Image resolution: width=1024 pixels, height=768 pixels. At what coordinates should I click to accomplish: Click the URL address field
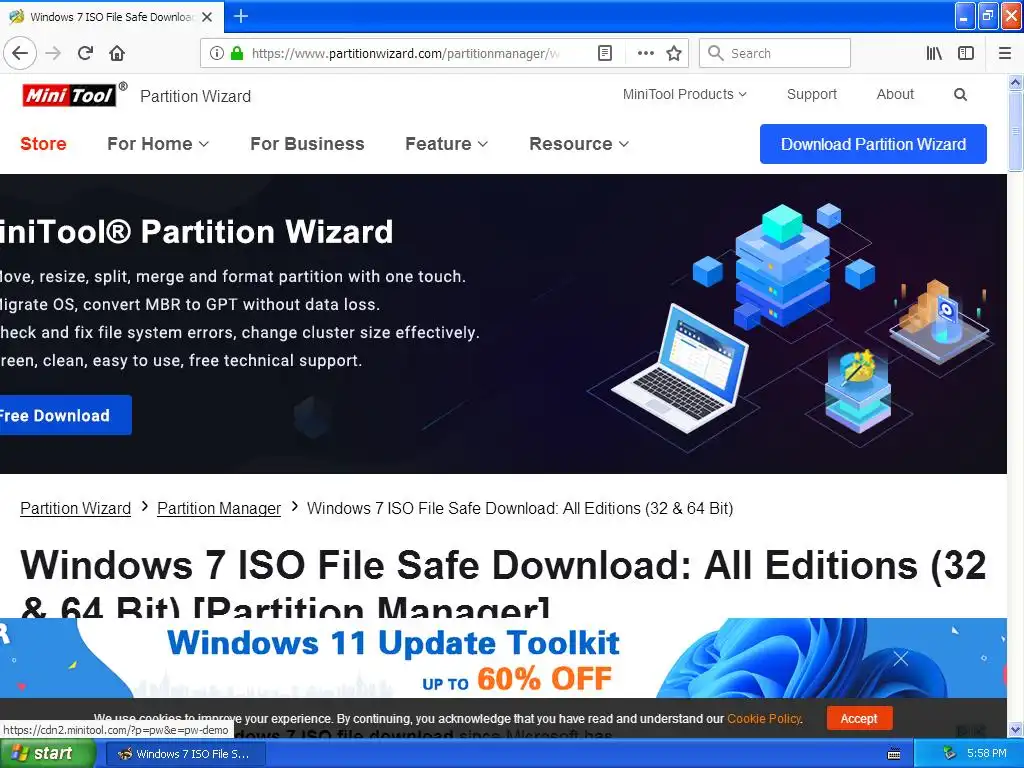[405, 54]
